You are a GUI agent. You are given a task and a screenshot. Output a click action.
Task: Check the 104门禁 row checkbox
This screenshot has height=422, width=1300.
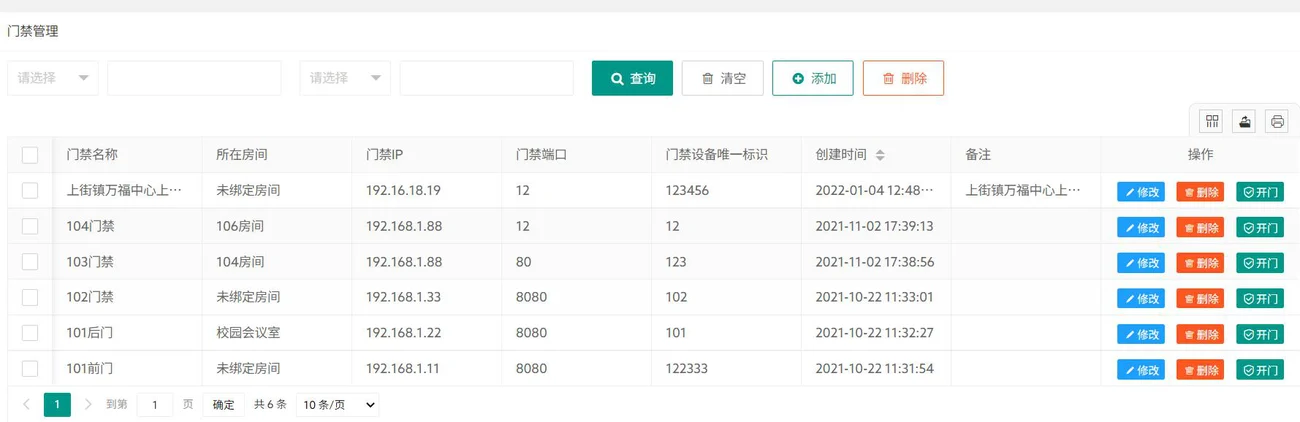coord(30,226)
